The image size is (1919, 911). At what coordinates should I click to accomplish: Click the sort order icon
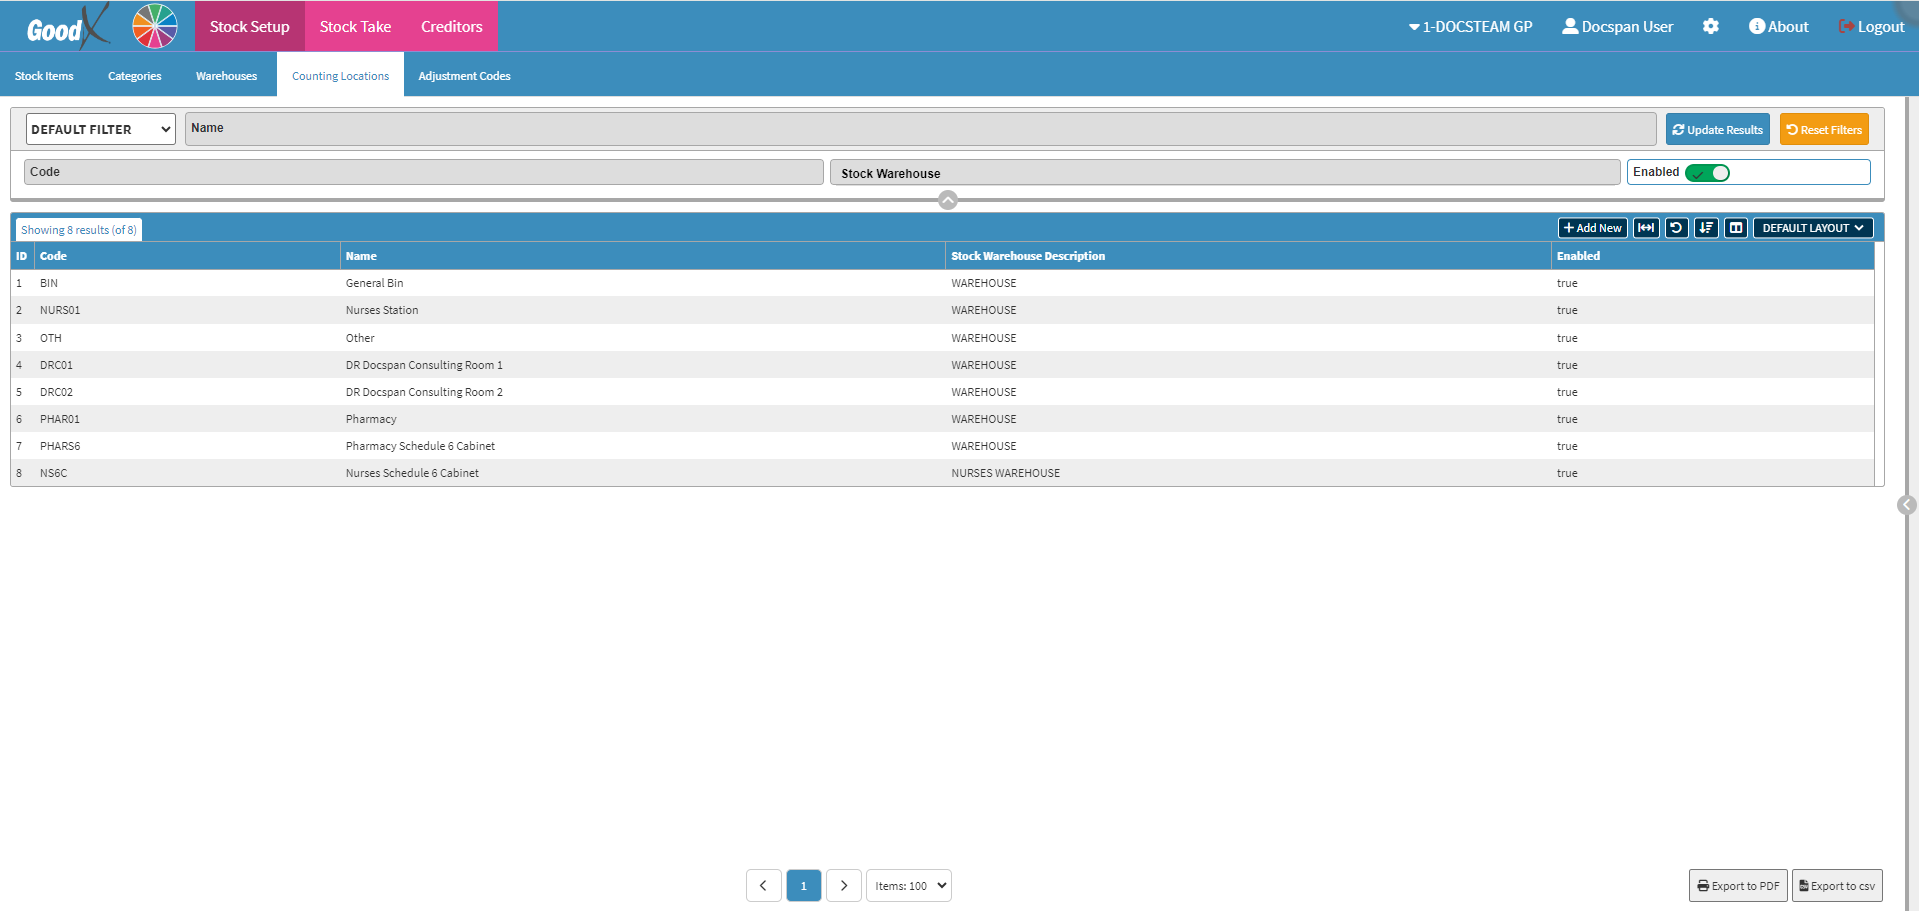pyautogui.click(x=1706, y=228)
